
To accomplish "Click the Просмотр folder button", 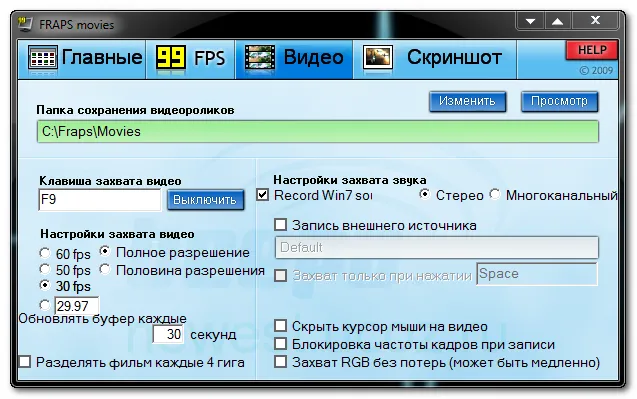I will click(559, 101).
